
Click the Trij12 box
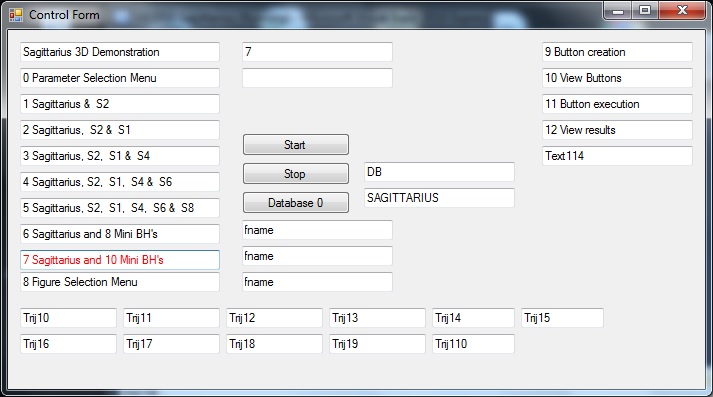(274, 318)
